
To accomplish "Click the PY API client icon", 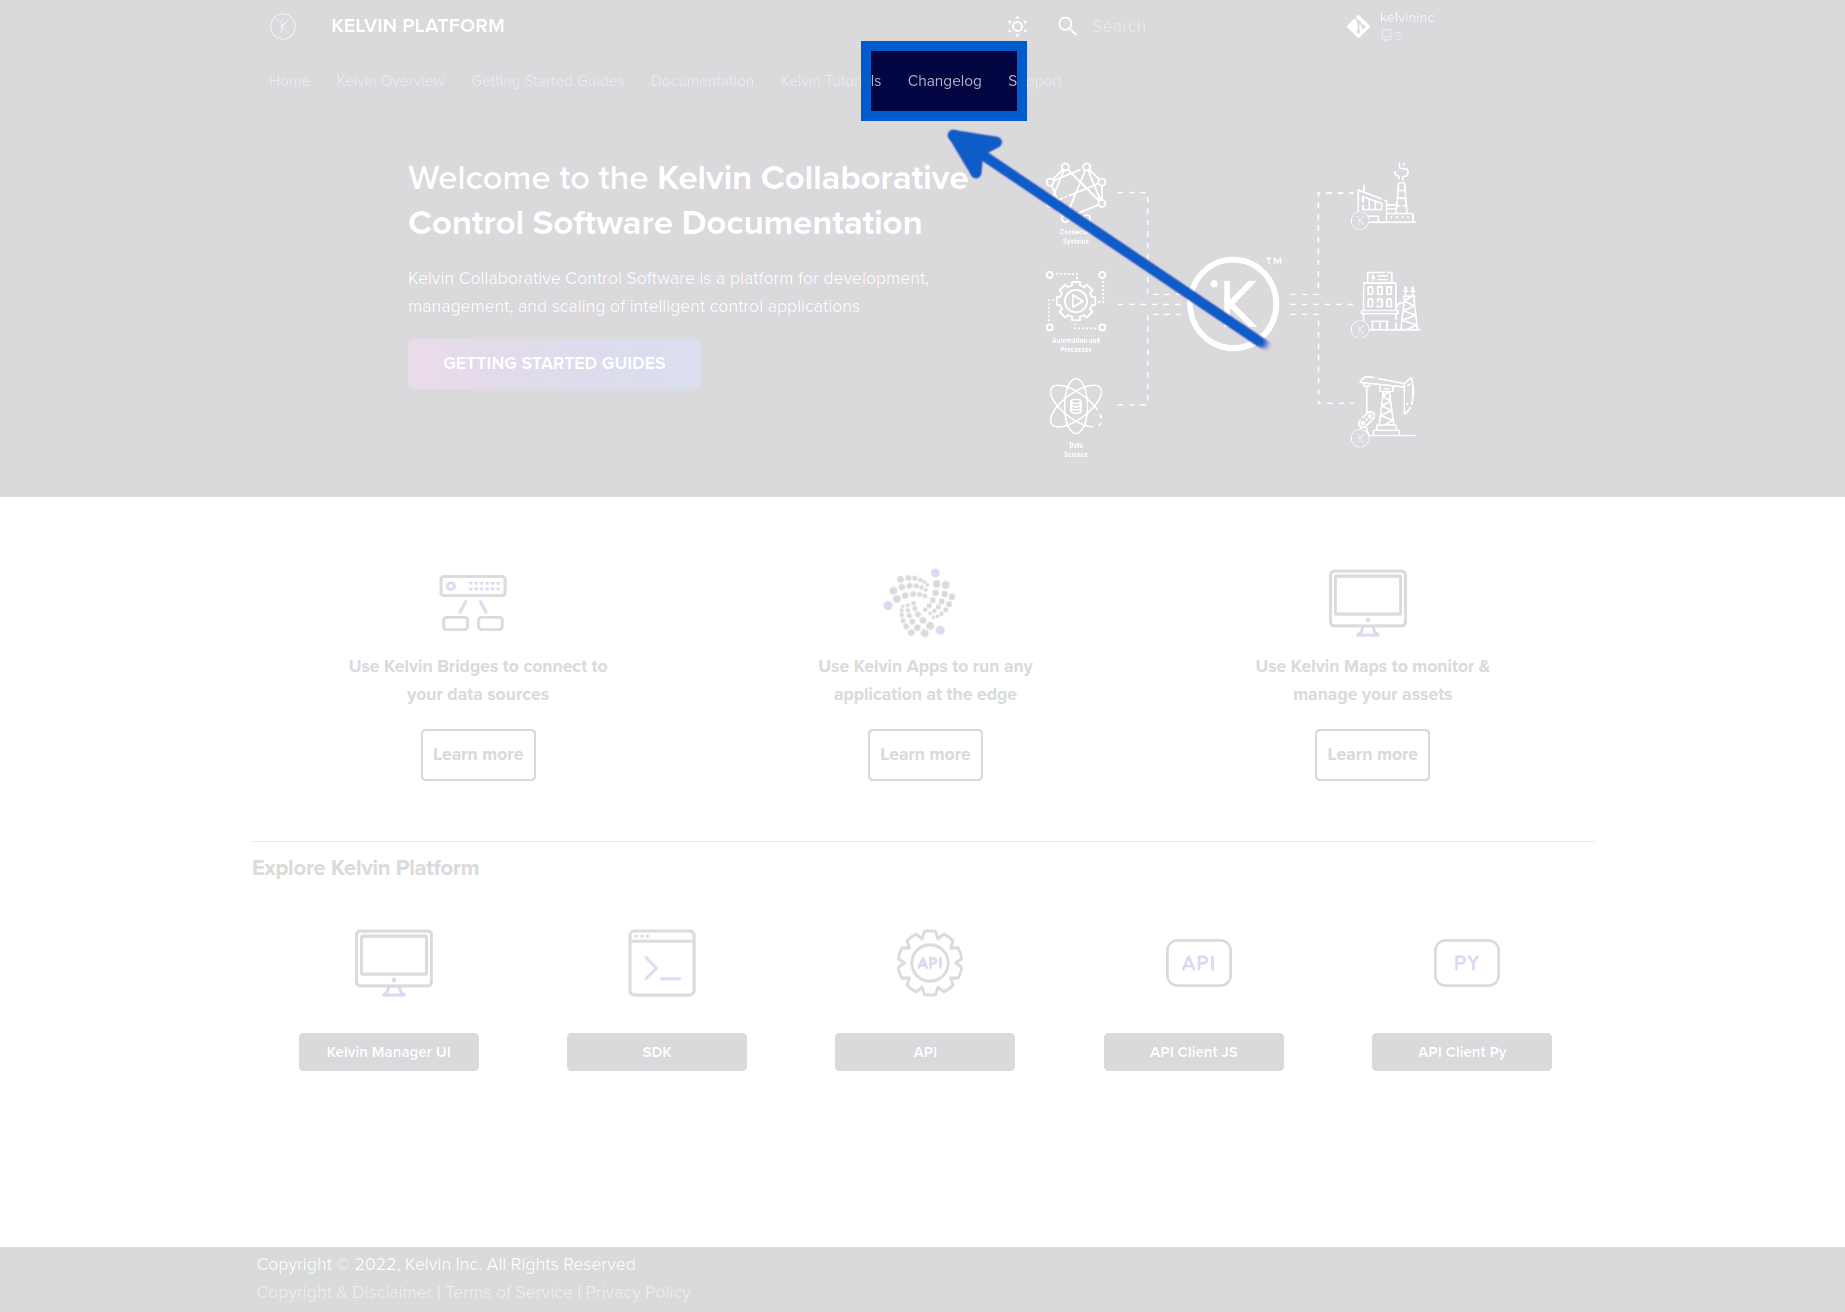I will 1466,963.
